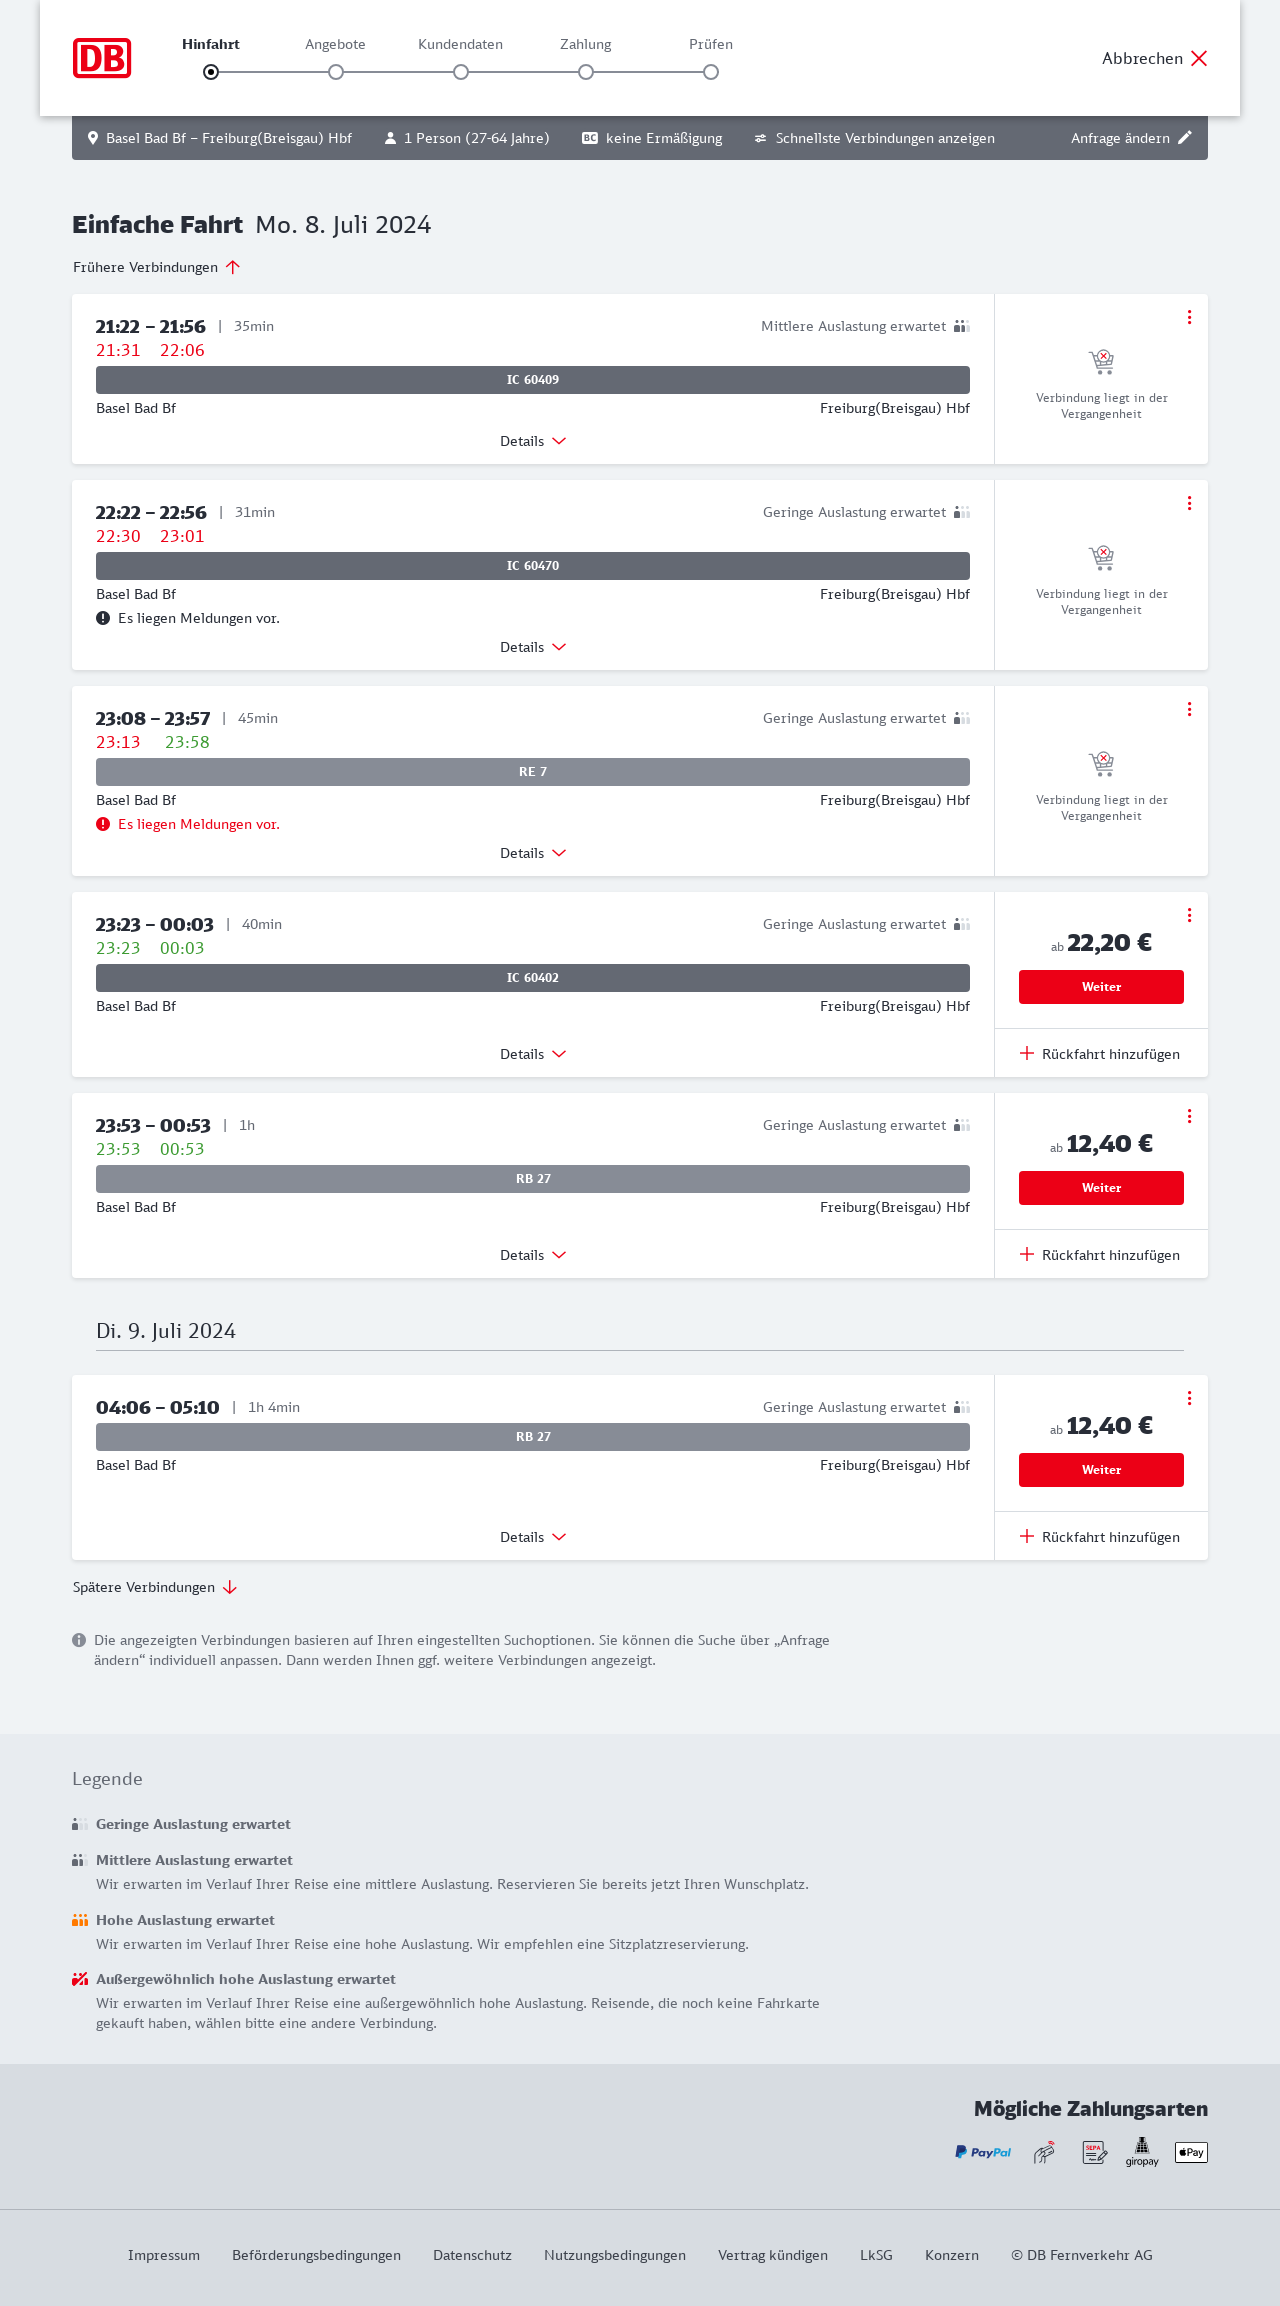Open three-dot menu for IC 60409 connection
The image size is (1280, 2306).
pos(1189,317)
